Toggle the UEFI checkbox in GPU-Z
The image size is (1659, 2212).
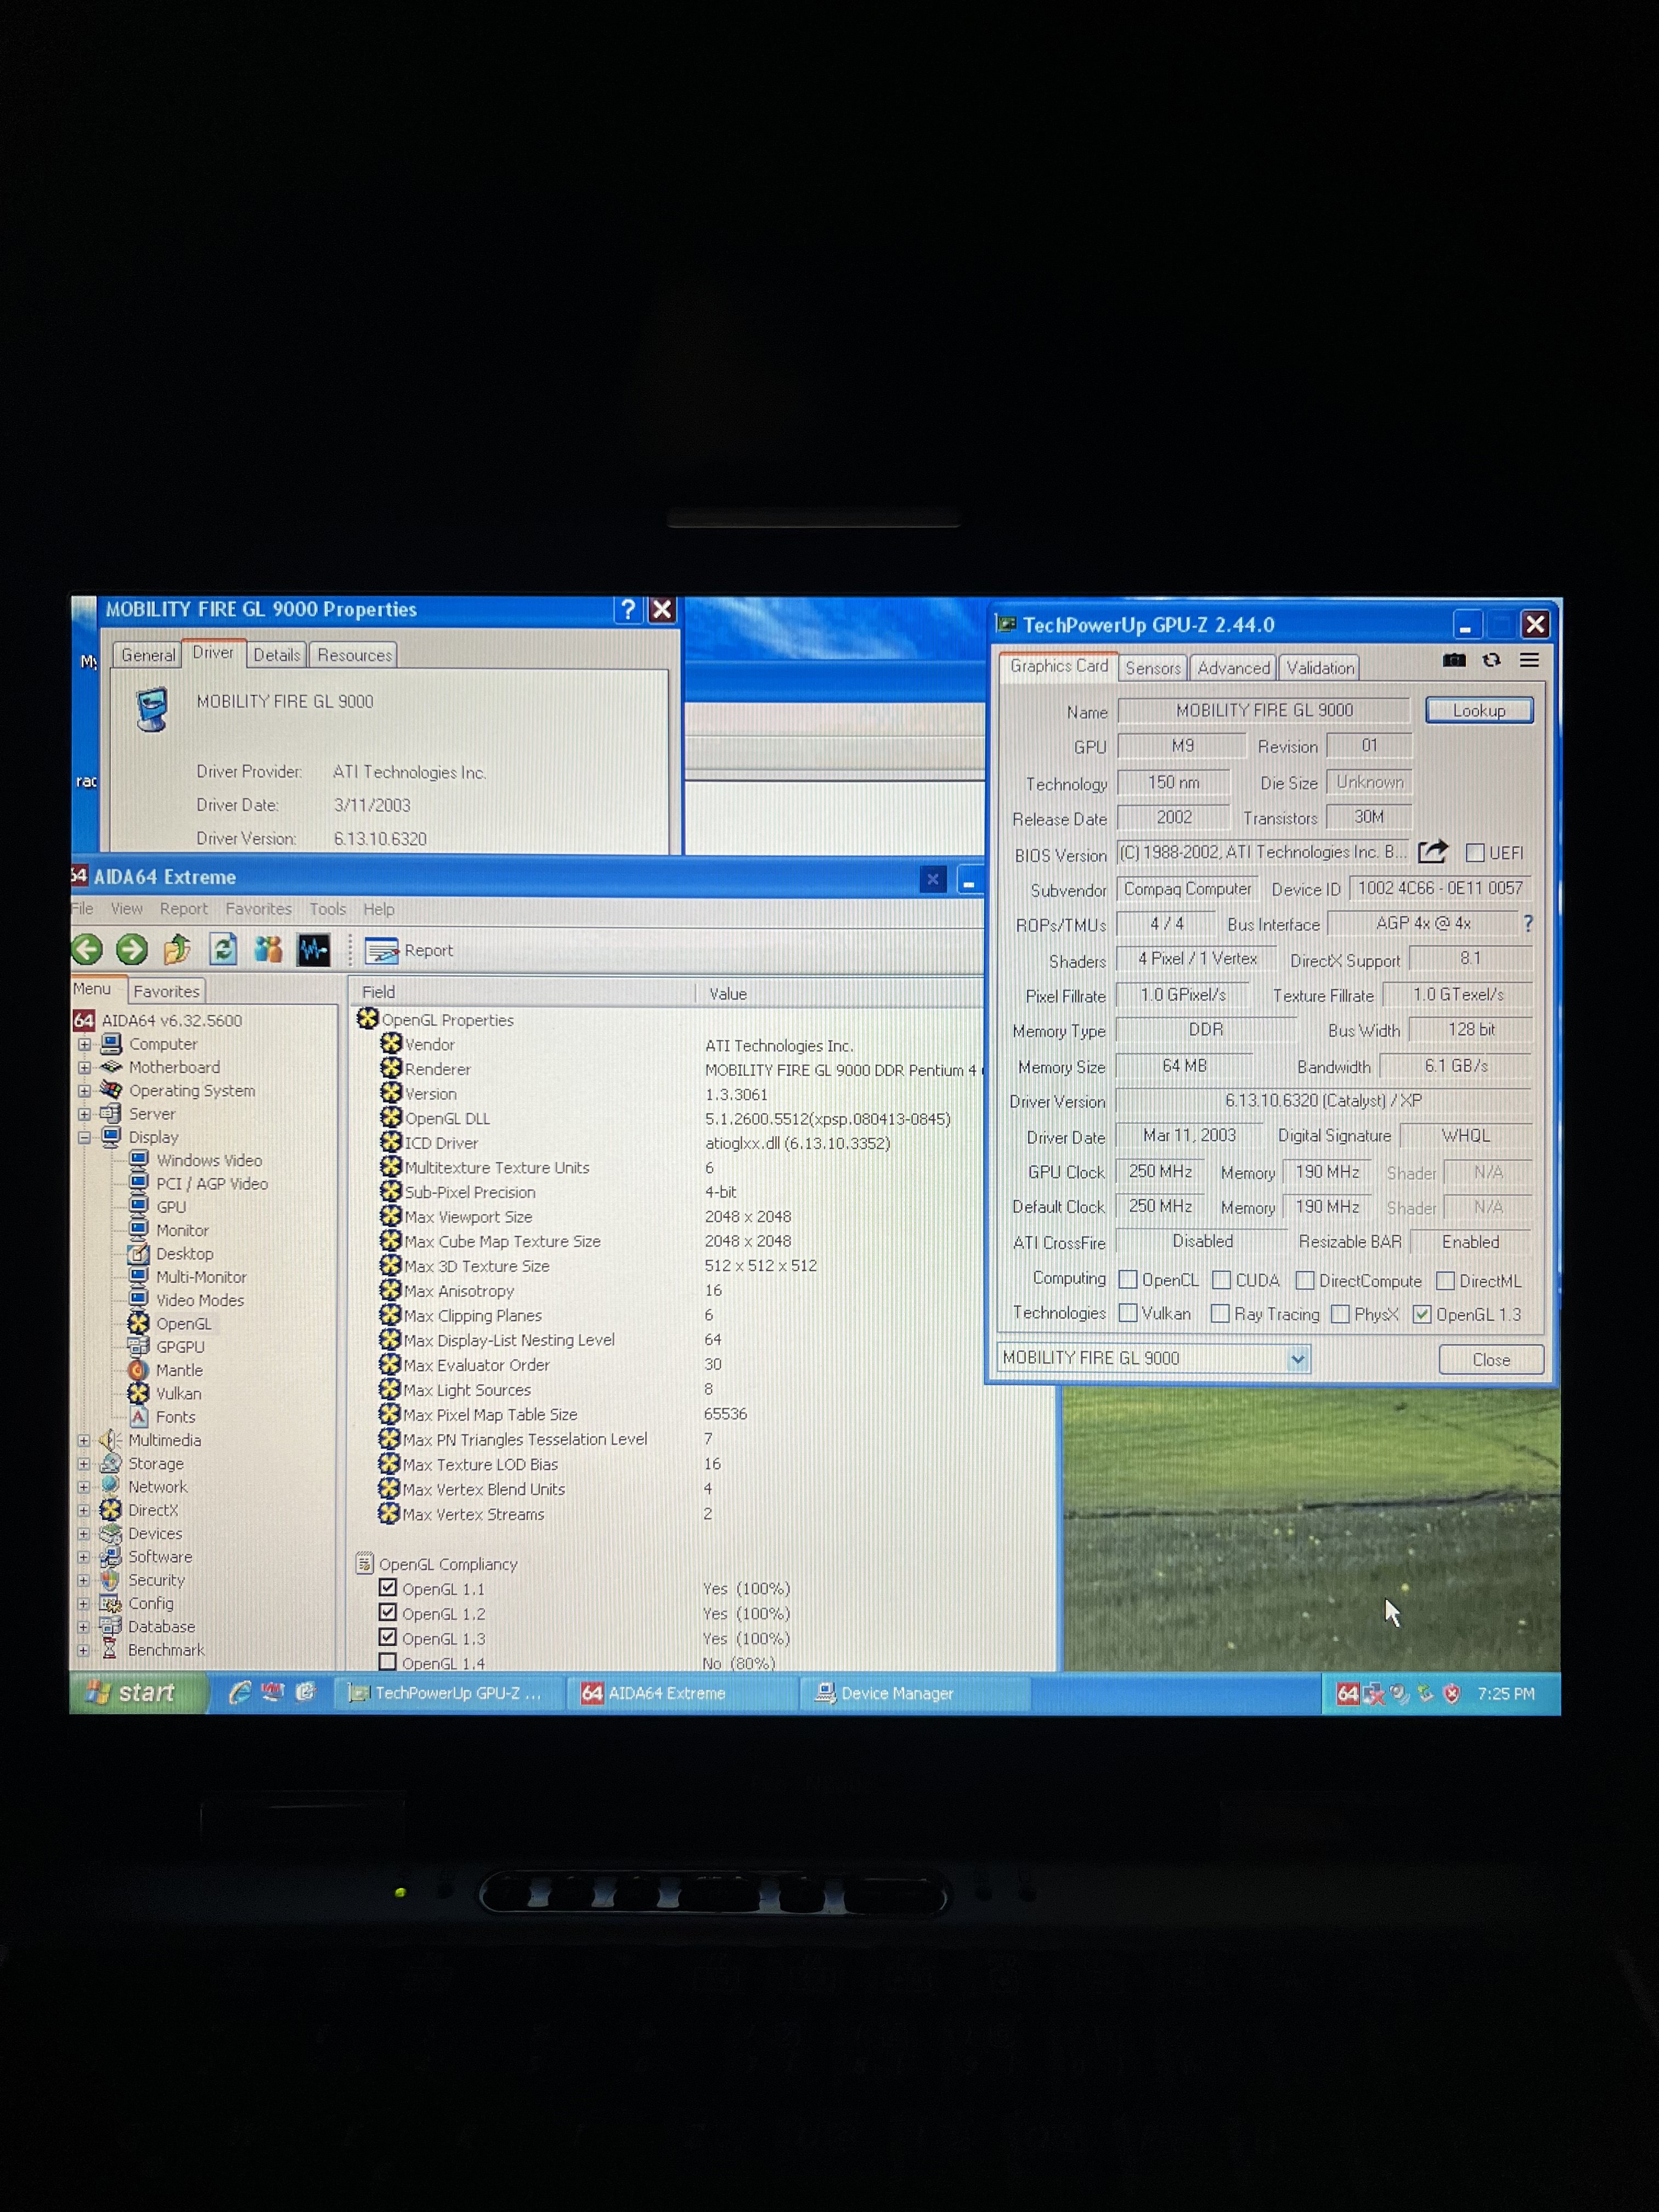(1474, 853)
